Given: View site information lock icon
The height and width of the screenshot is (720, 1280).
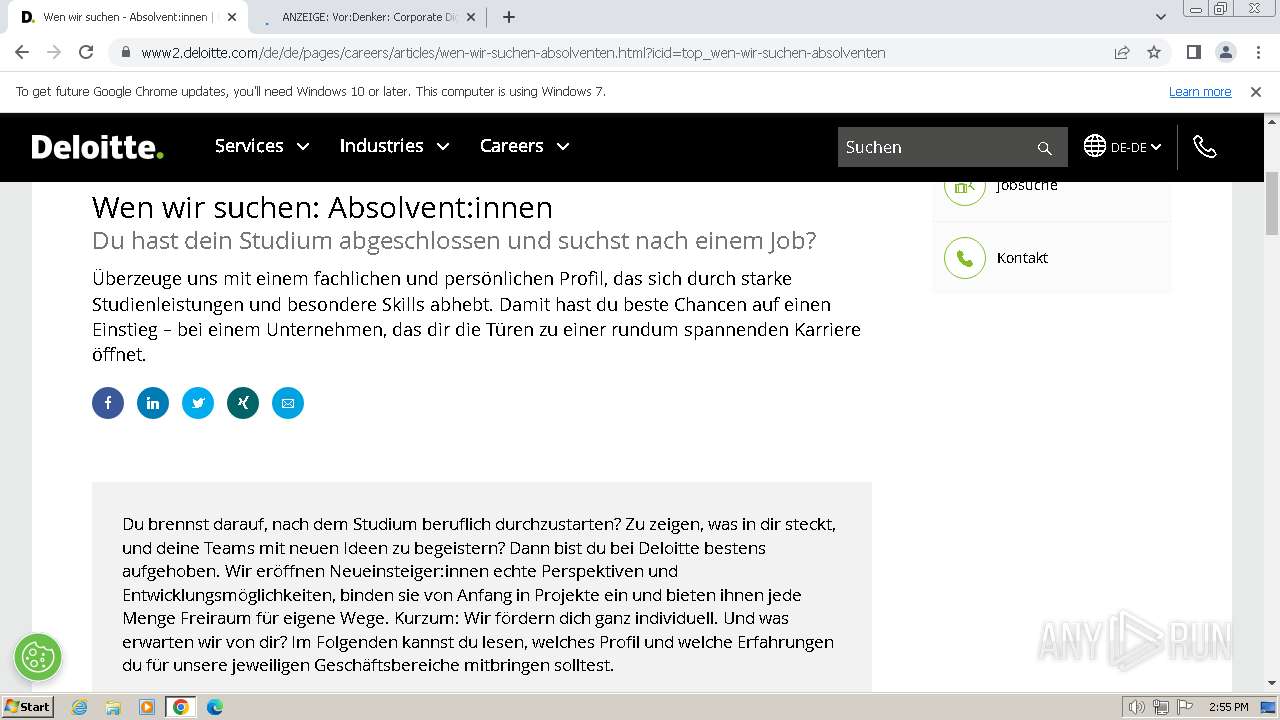Looking at the screenshot, I should coord(126,53).
